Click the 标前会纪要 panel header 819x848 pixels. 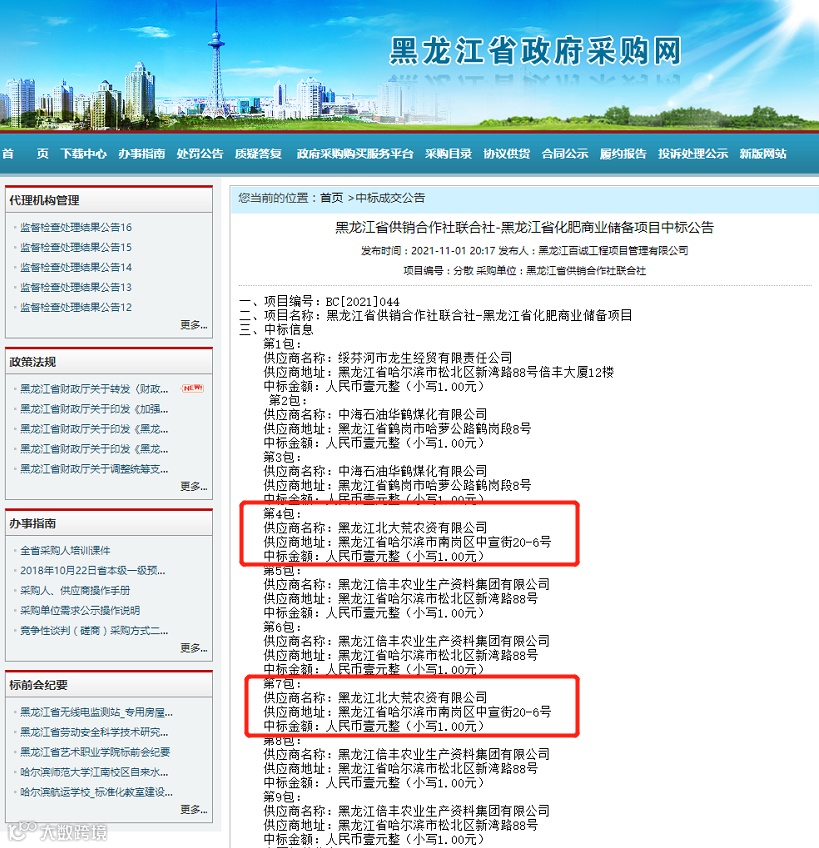click(109, 685)
